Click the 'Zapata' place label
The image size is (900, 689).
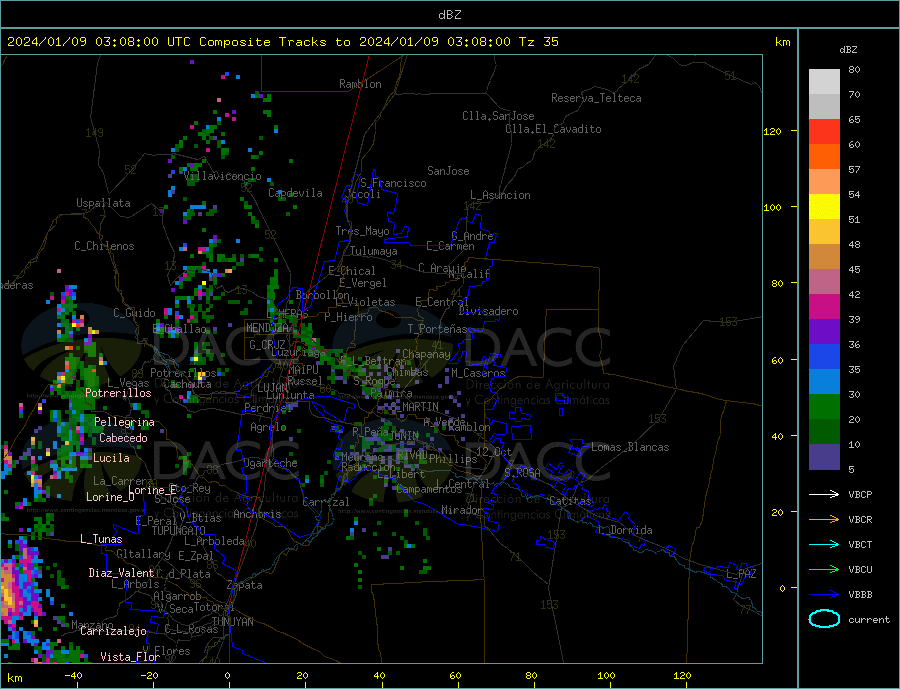pyautogui.click(x=245, y=585)
